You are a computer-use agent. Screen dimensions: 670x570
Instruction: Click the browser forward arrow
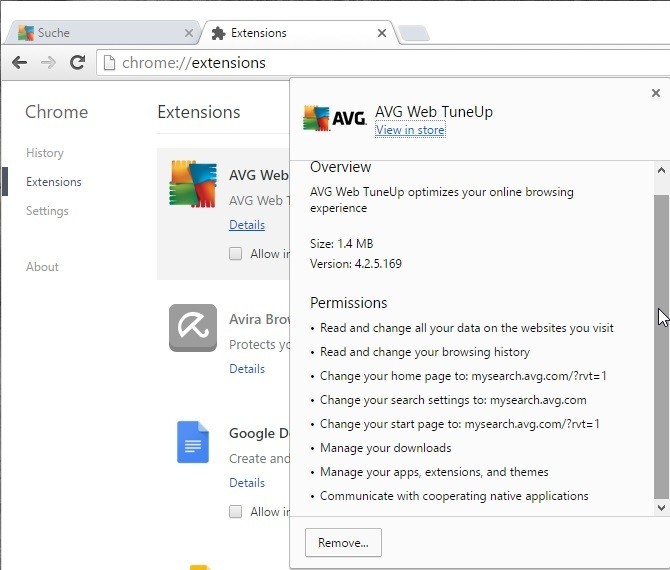(48, 62)
